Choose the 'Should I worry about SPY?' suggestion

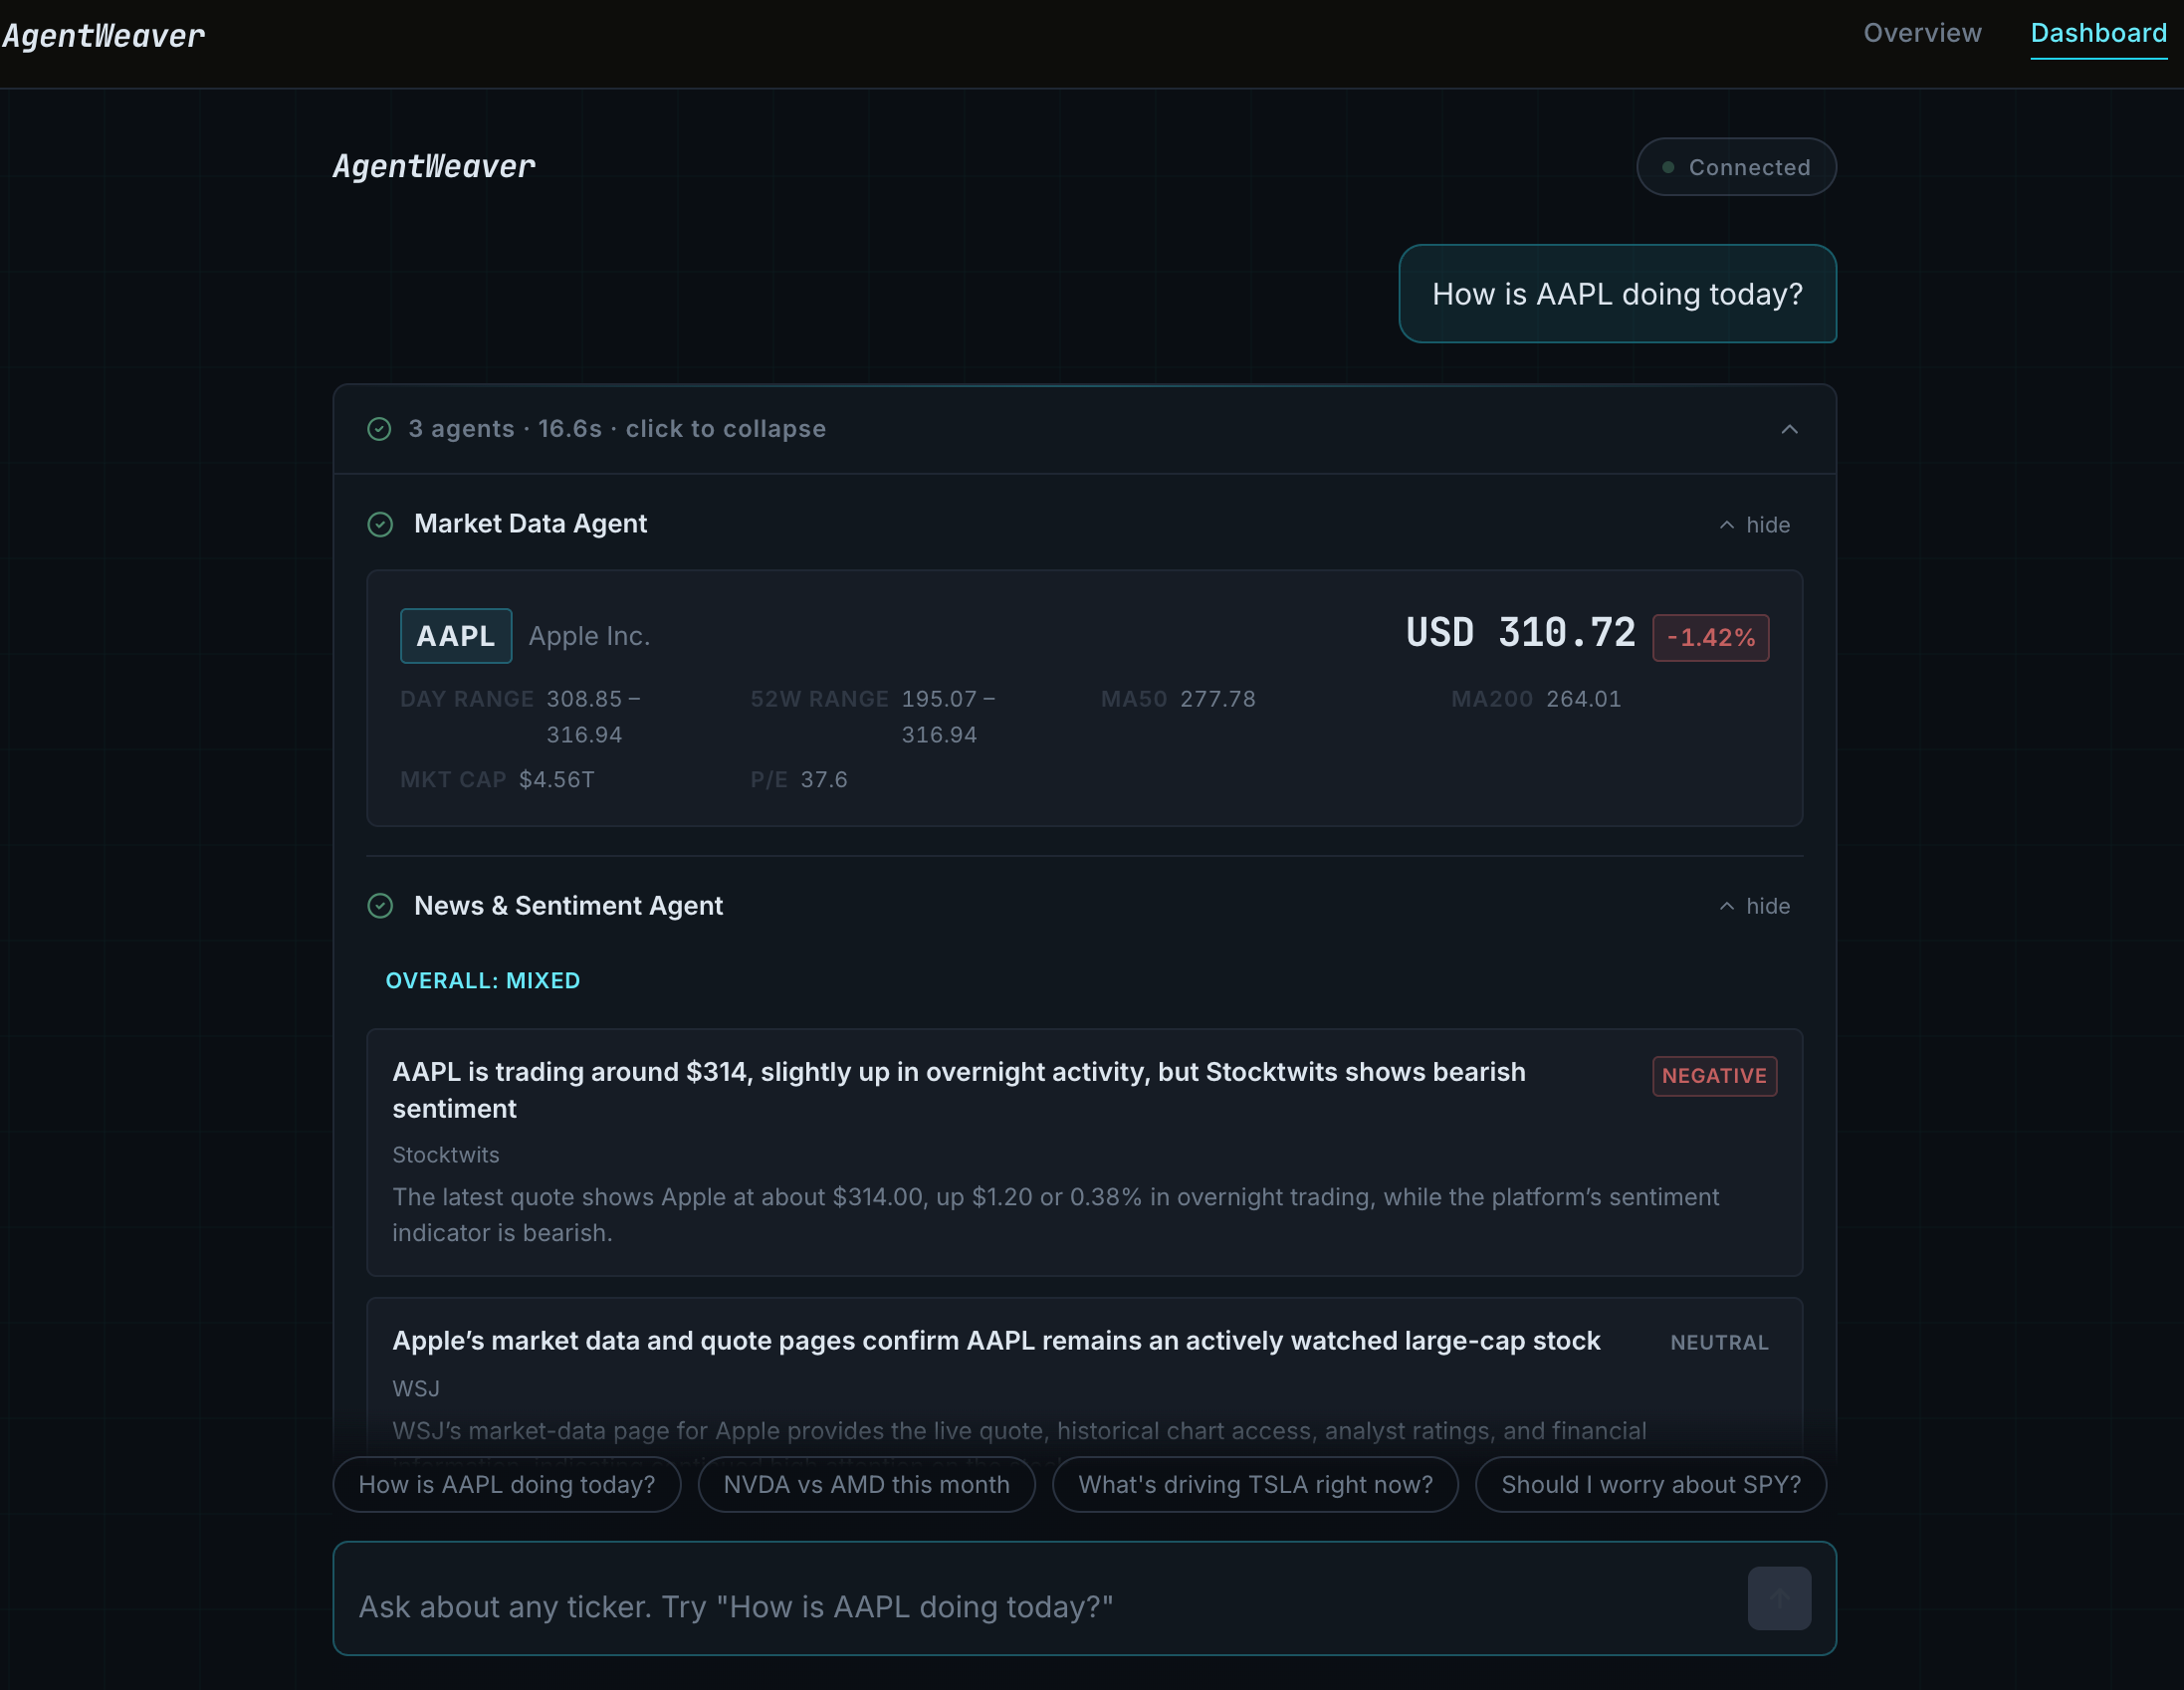click(x=1650, y=1485)
